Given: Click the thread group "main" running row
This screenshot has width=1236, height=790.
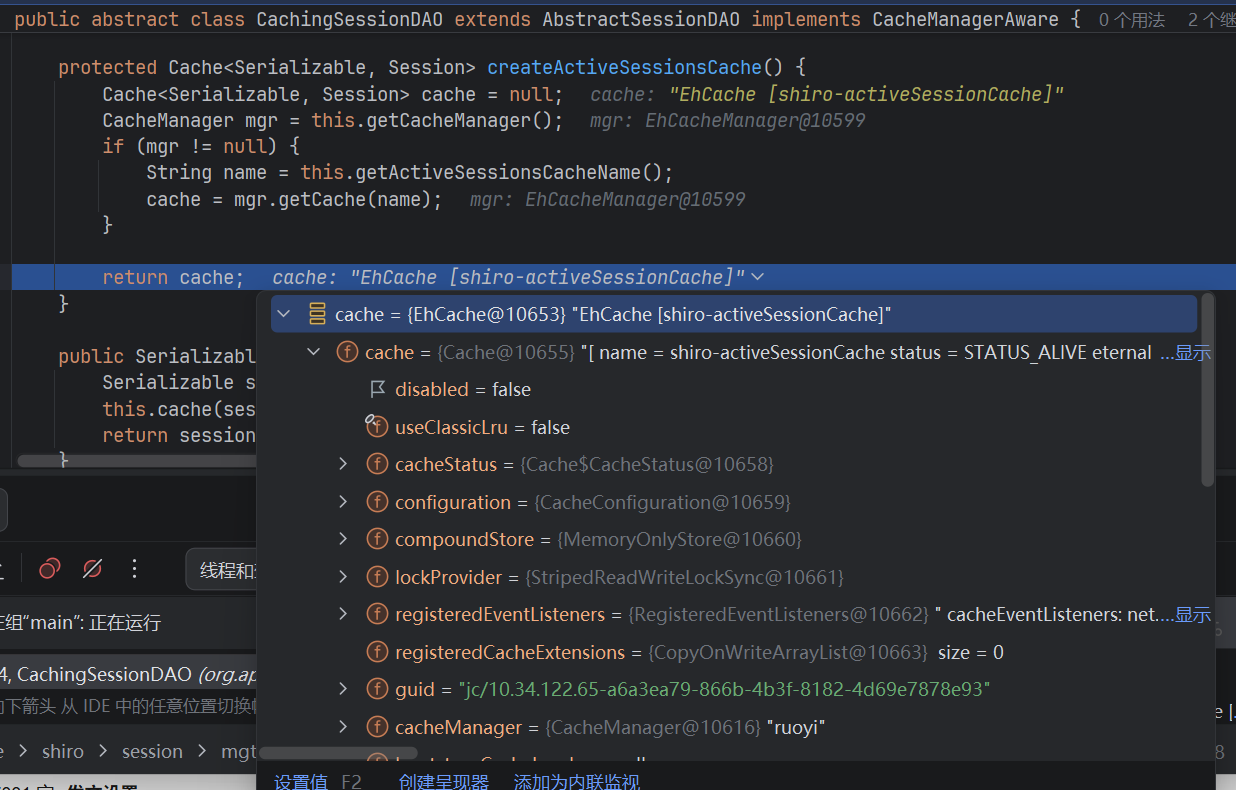Looking at the screenshot, I should 128,623.
